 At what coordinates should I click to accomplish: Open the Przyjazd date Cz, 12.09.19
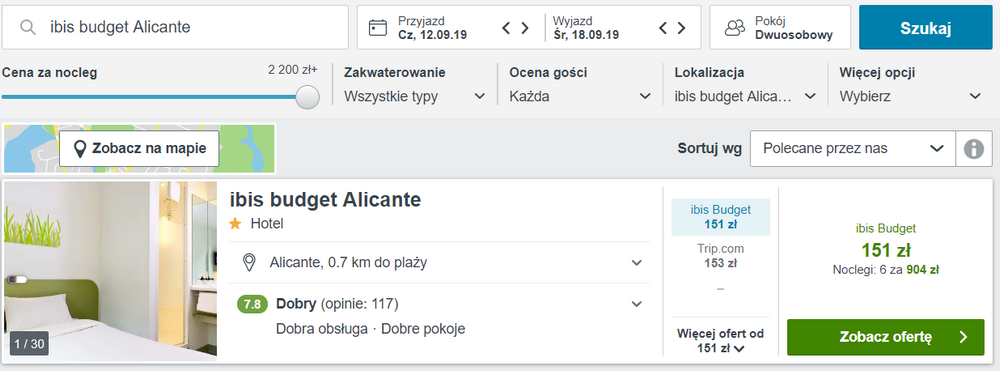432,28
